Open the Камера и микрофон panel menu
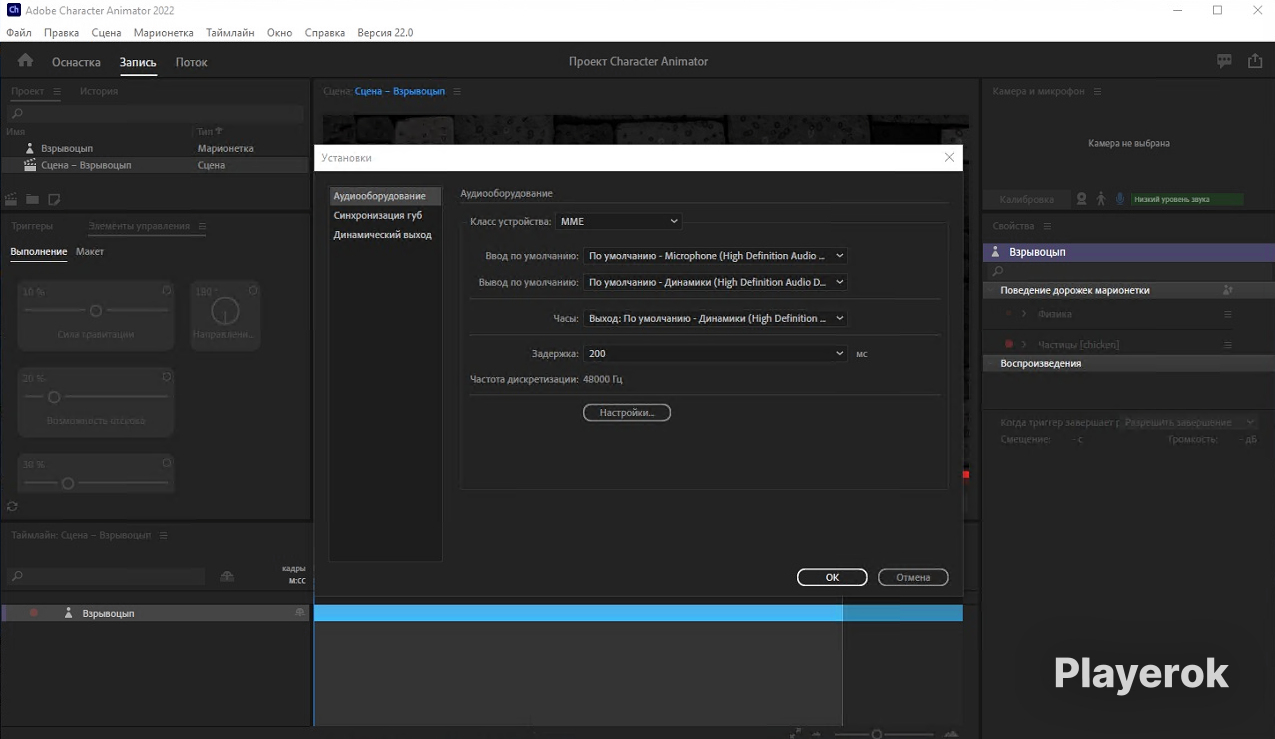 pyautogui.click(x=1097, y=92)
